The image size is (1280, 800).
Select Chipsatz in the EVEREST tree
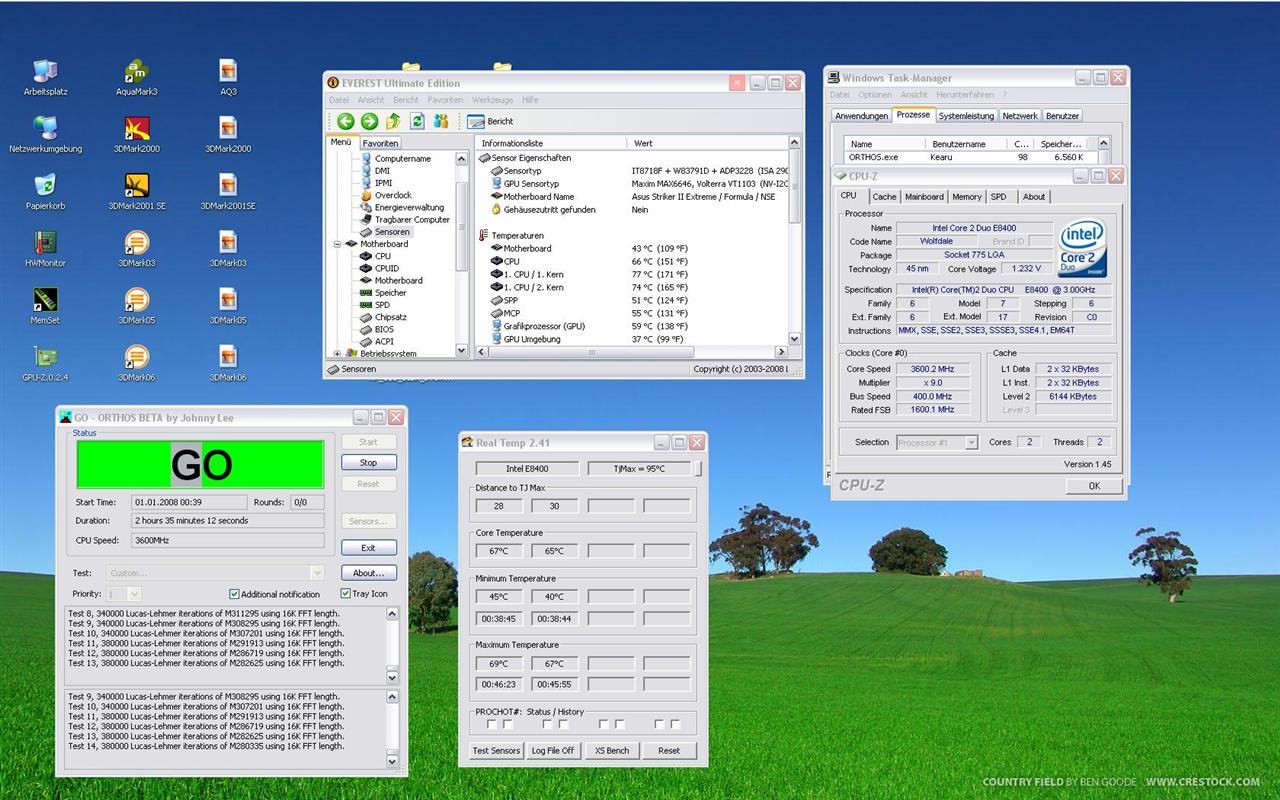click(390, 317)
